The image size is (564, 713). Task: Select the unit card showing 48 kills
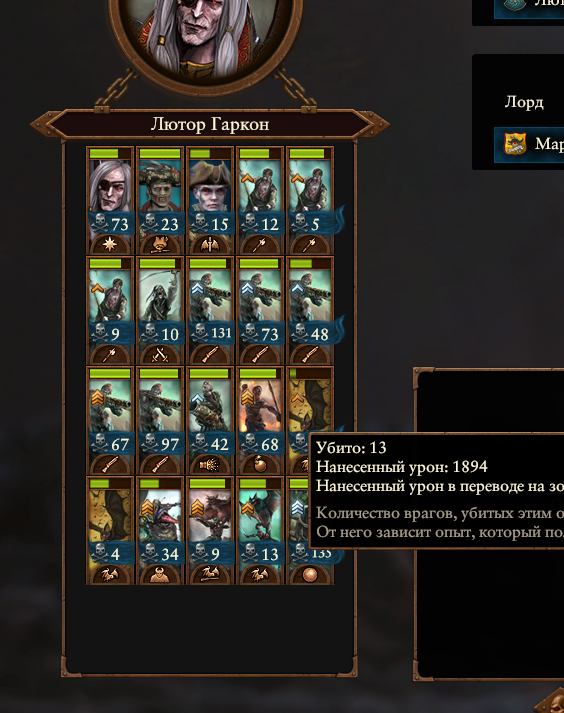click(310, 310)
